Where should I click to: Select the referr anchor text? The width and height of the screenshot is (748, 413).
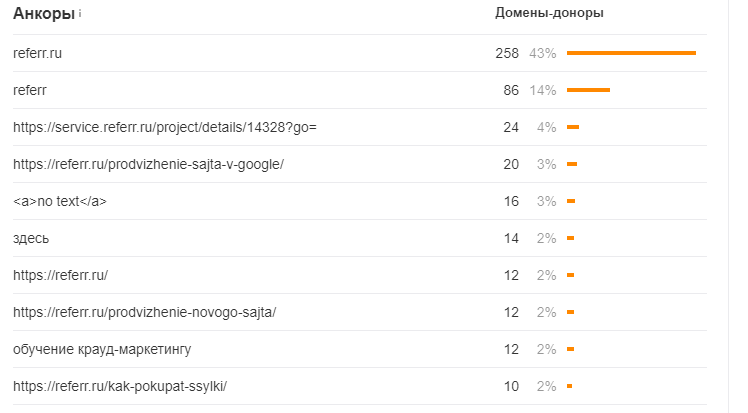point(30,90)
